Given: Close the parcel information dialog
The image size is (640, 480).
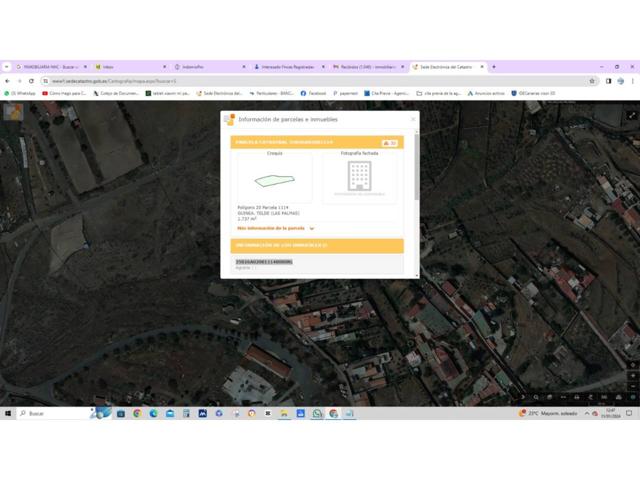Looking at the screenshot, I should pos(413,119).
